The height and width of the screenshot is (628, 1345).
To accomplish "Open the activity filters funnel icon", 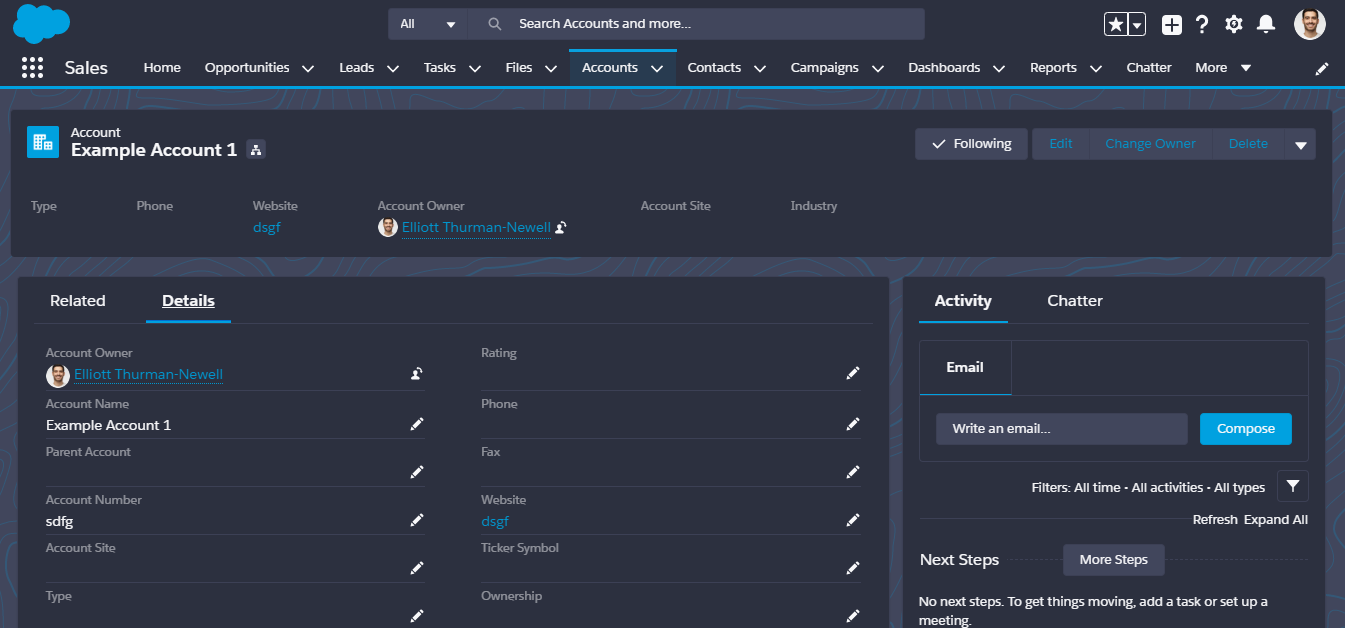I will (1292, 486).
